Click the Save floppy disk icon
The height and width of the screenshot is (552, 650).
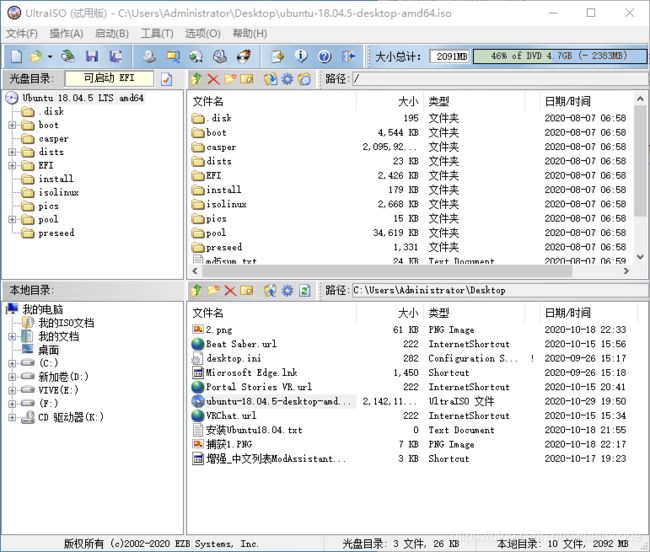point(92,56)
